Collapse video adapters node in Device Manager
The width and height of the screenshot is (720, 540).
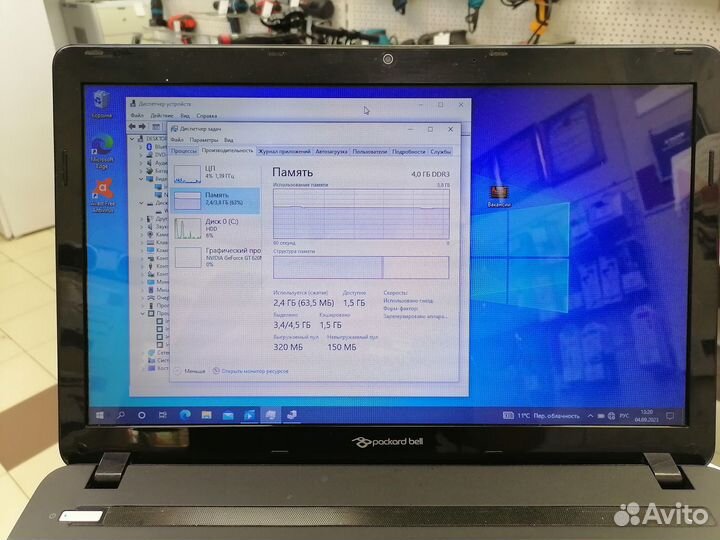coord(141,179)
